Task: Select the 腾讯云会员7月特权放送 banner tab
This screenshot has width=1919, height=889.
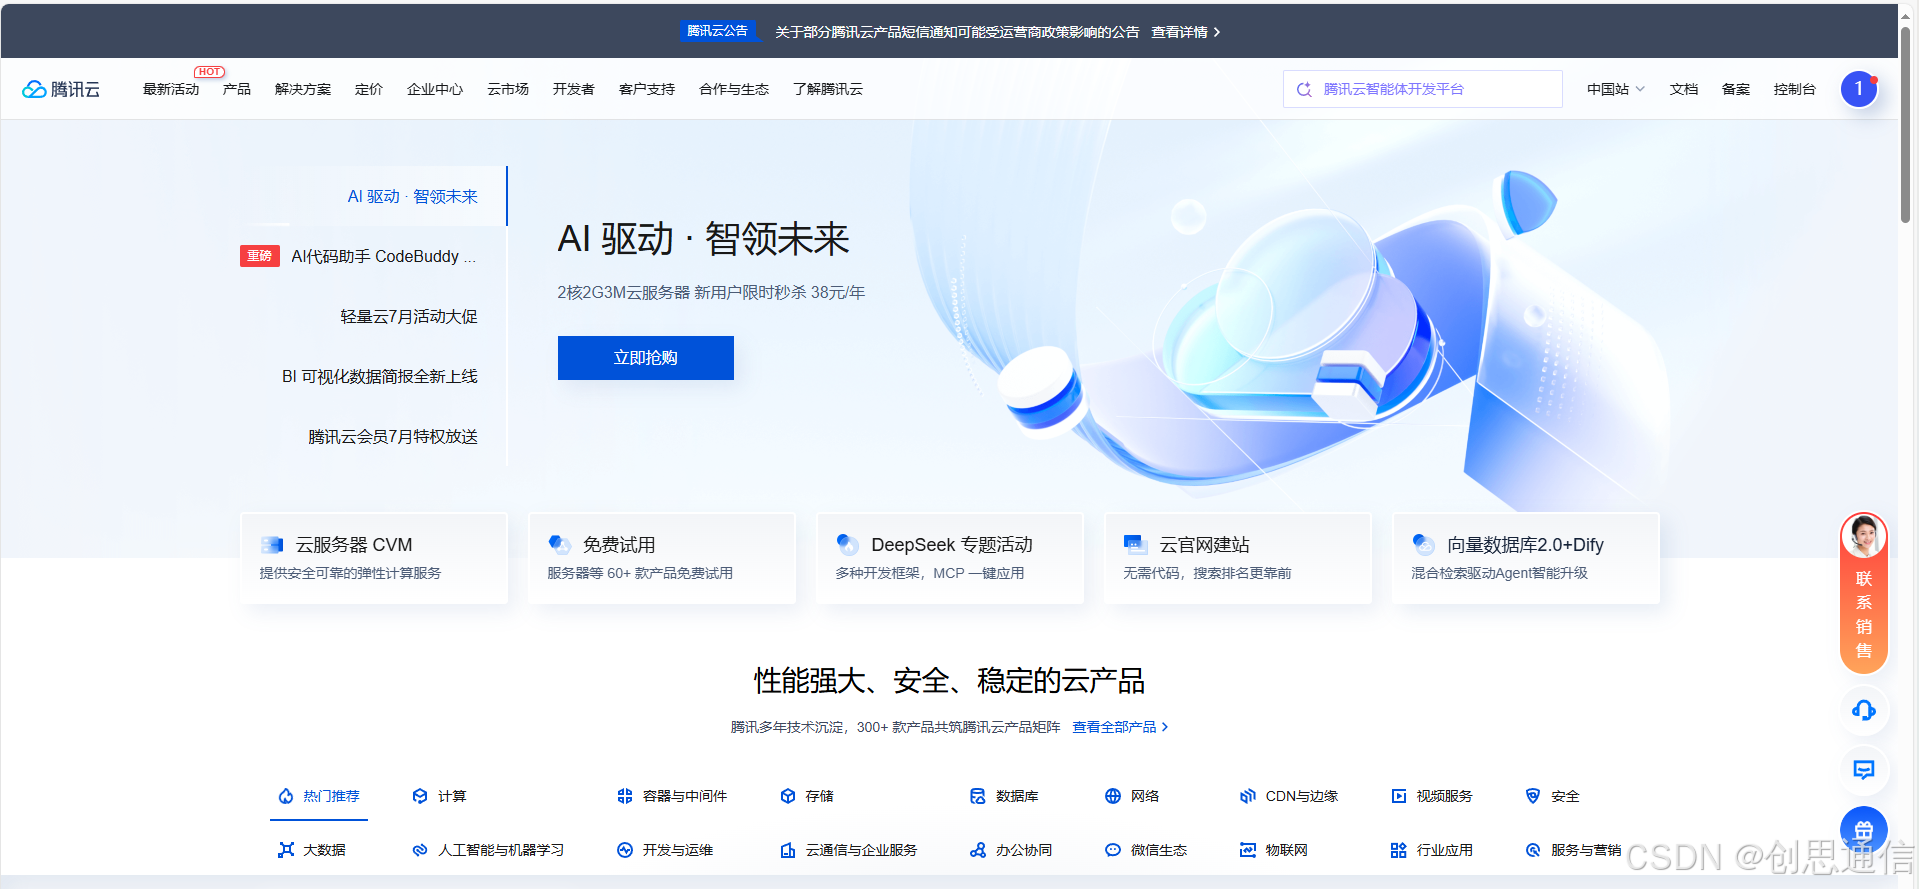Action: (393, 436)
